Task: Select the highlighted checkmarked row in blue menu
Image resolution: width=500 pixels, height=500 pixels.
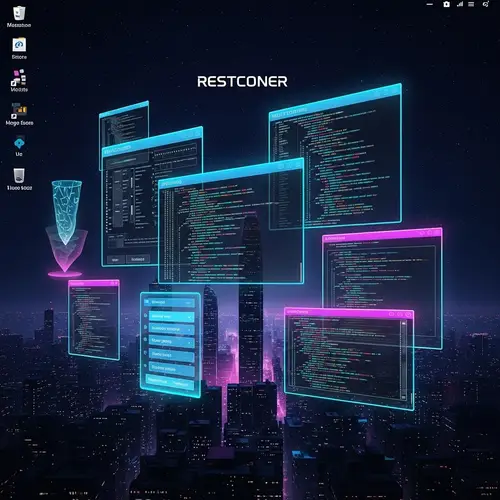Action: [171, 317]
